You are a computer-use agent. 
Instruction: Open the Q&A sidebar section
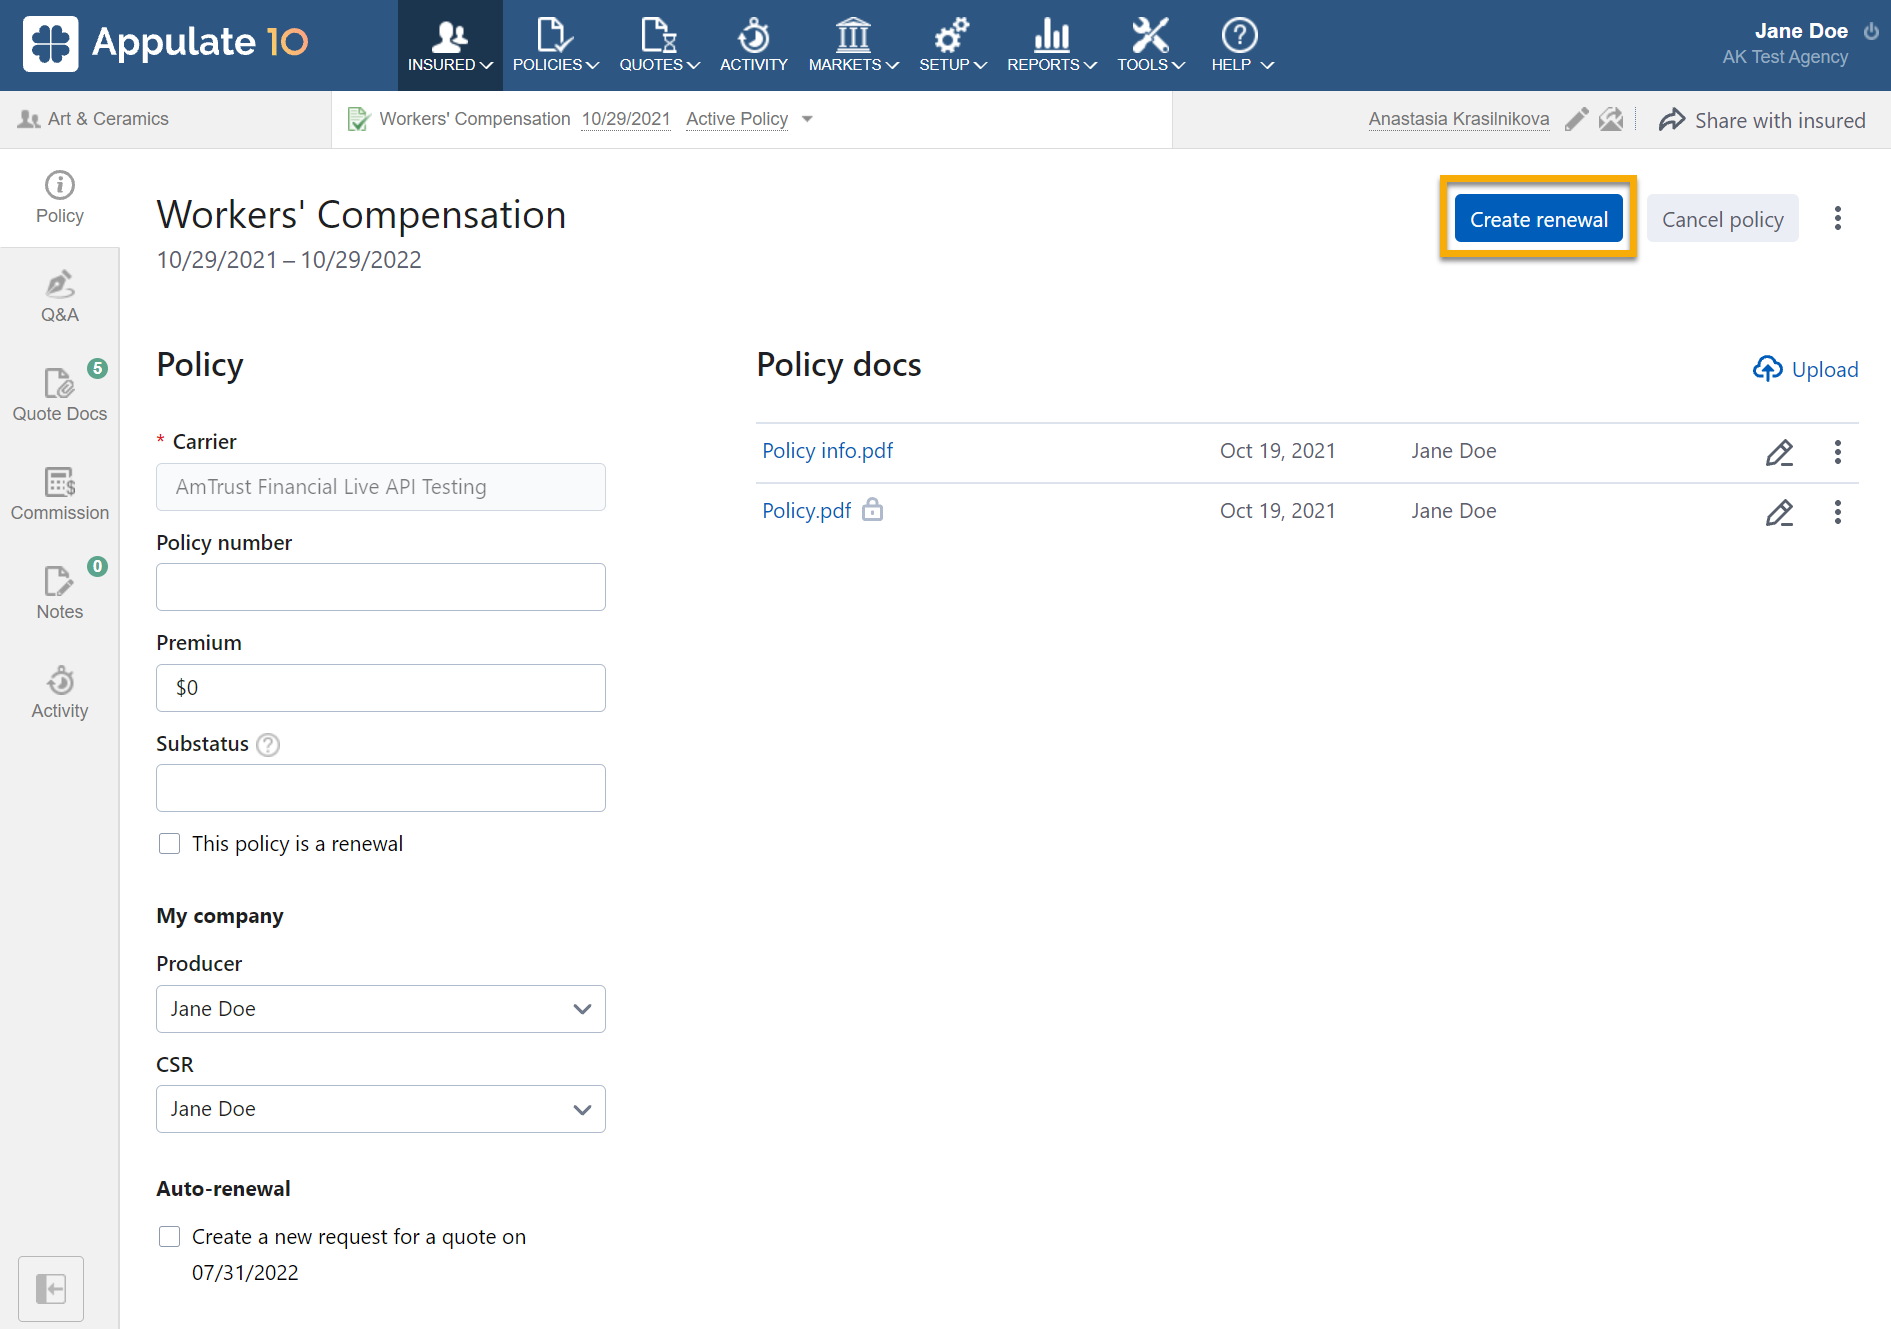59,296
